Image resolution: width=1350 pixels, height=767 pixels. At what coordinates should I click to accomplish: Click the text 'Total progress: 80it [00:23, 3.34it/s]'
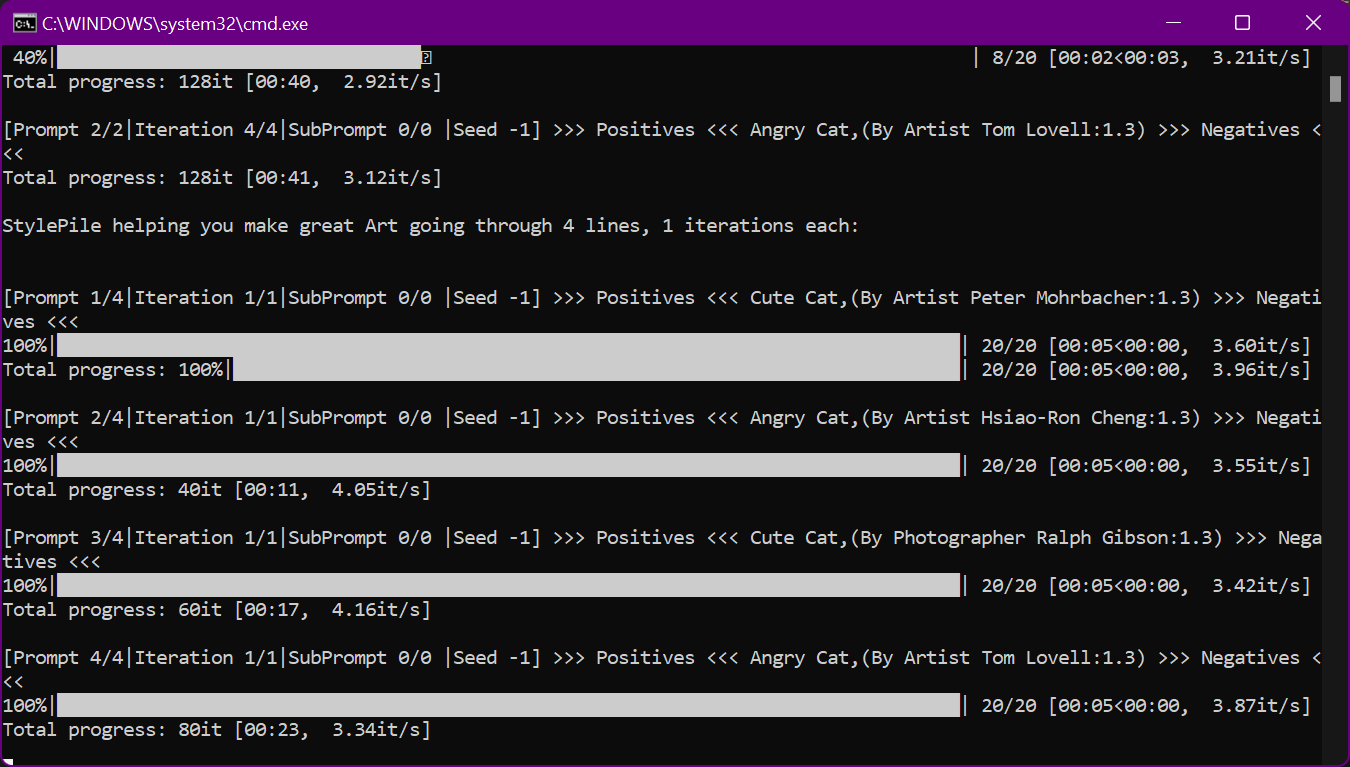click(x=217, y=729)
